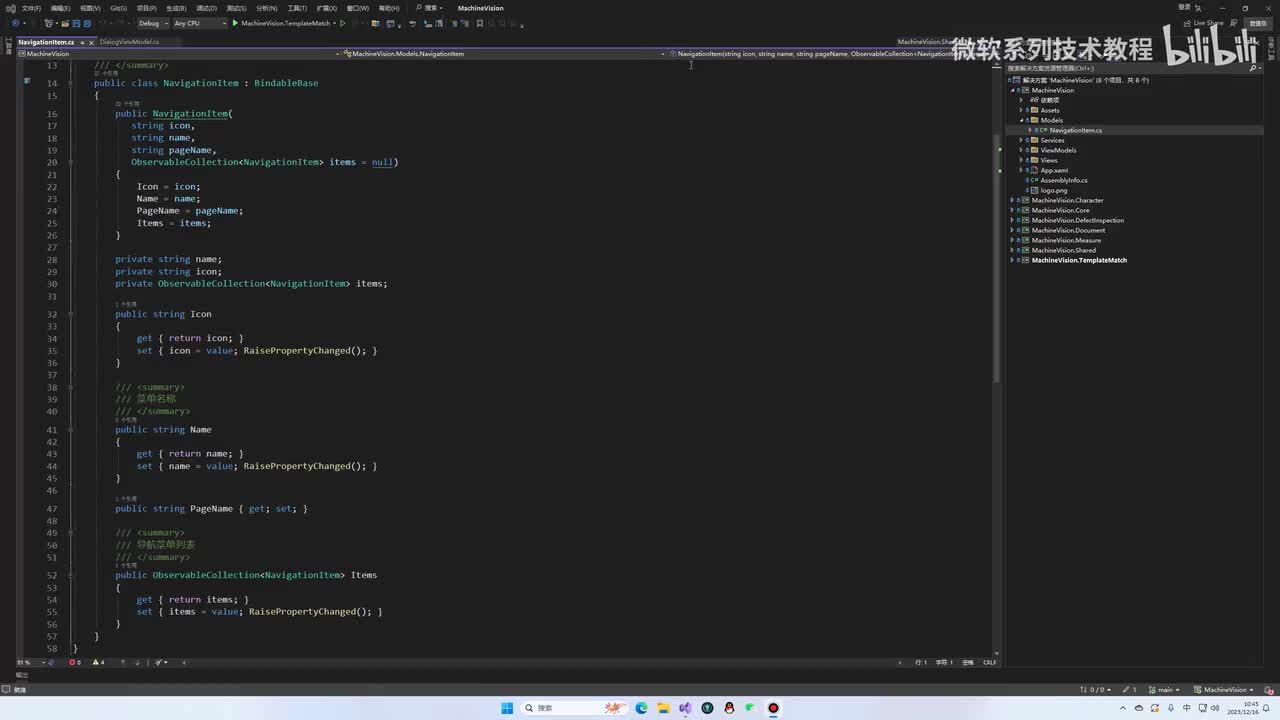Screen dimensions: 1280x720
Task: Click the green Start Debugging play icon
Action: click(x=235, y=23)
